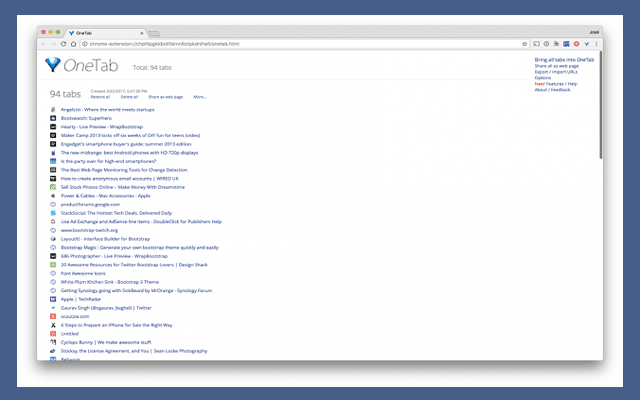Screen dimensions: 640x400
Task: Open Maker Camp 2013 kicks off link
Action: click(x=130, y=135)
